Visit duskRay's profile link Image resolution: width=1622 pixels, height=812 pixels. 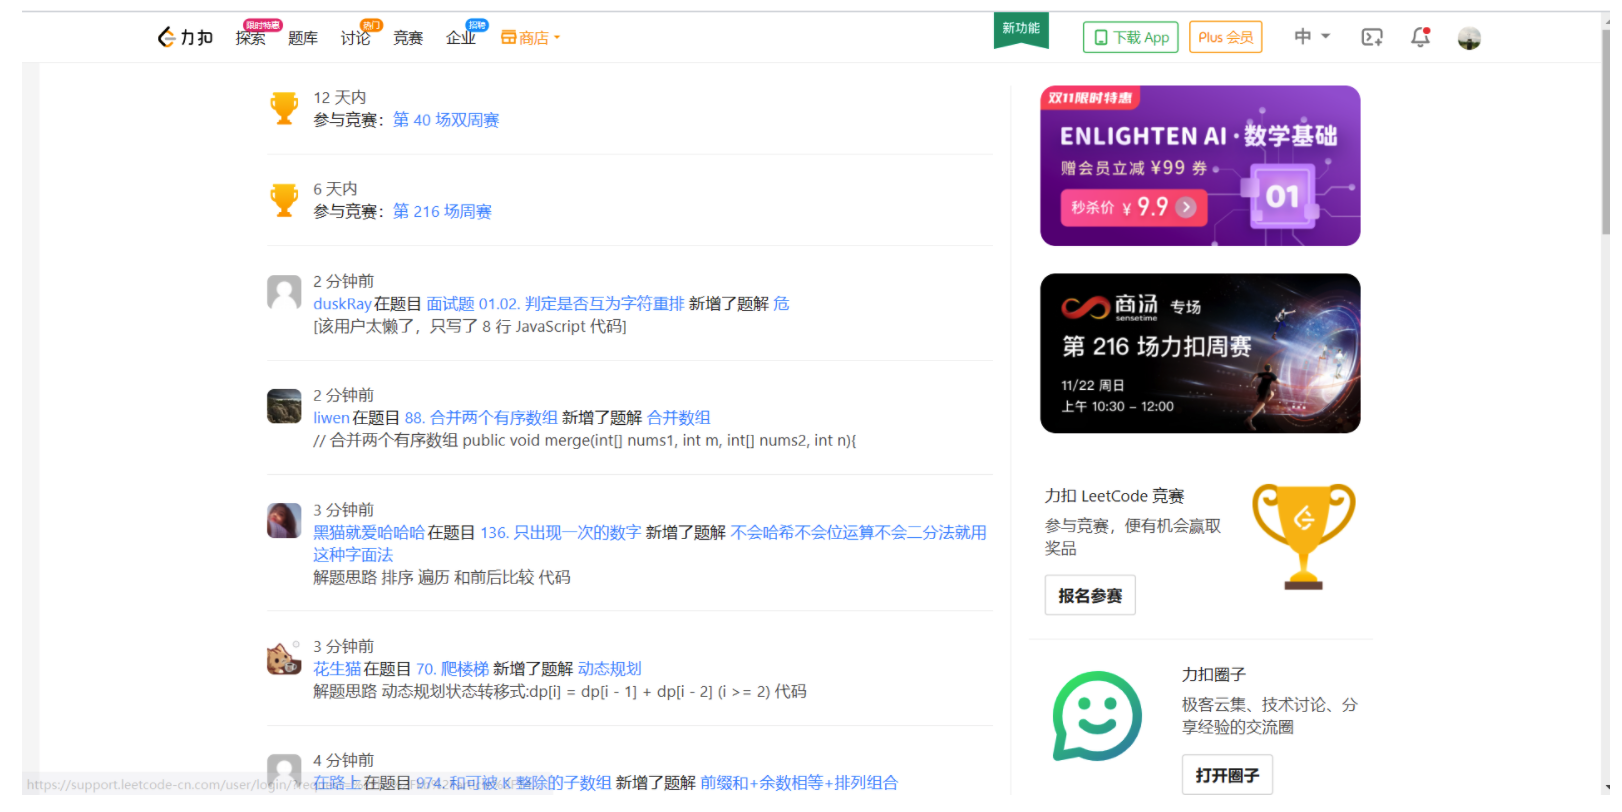click(342, 304)
